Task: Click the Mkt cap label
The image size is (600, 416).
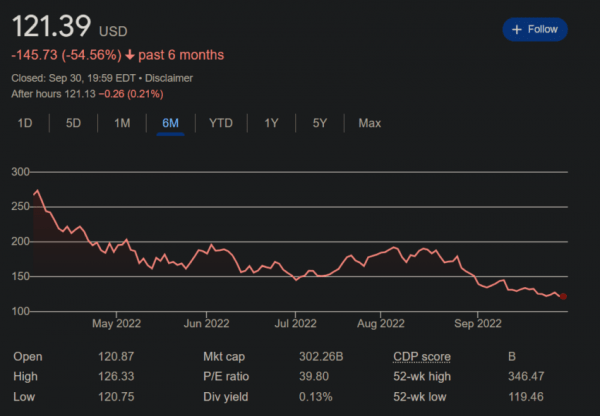Action: (225, 357)
